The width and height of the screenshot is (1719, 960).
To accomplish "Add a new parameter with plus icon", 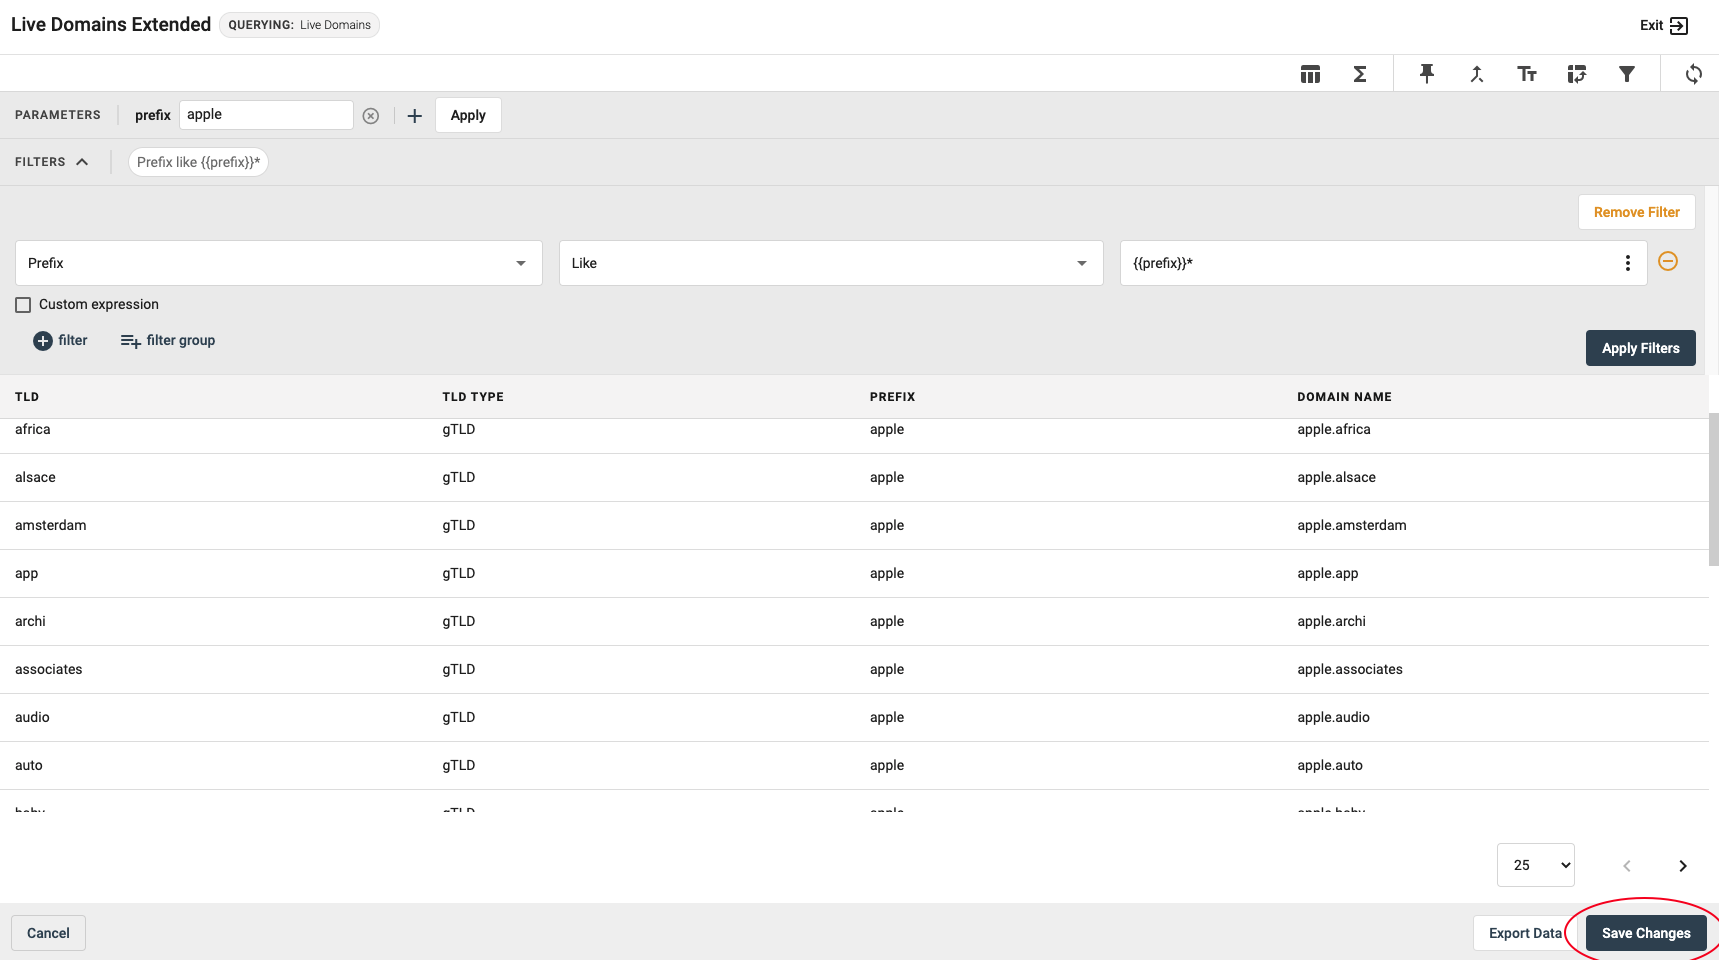I will [415, 116].
